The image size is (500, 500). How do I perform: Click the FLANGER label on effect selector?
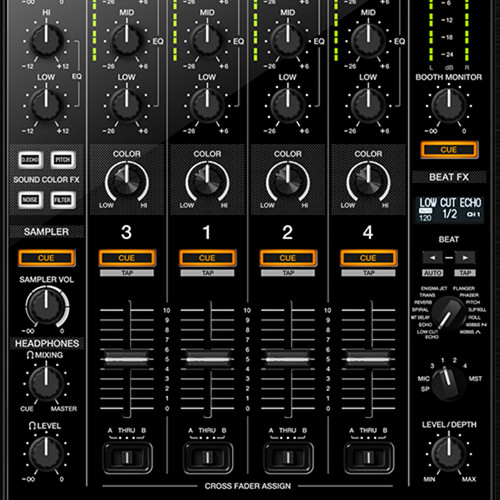coord(464,288)
